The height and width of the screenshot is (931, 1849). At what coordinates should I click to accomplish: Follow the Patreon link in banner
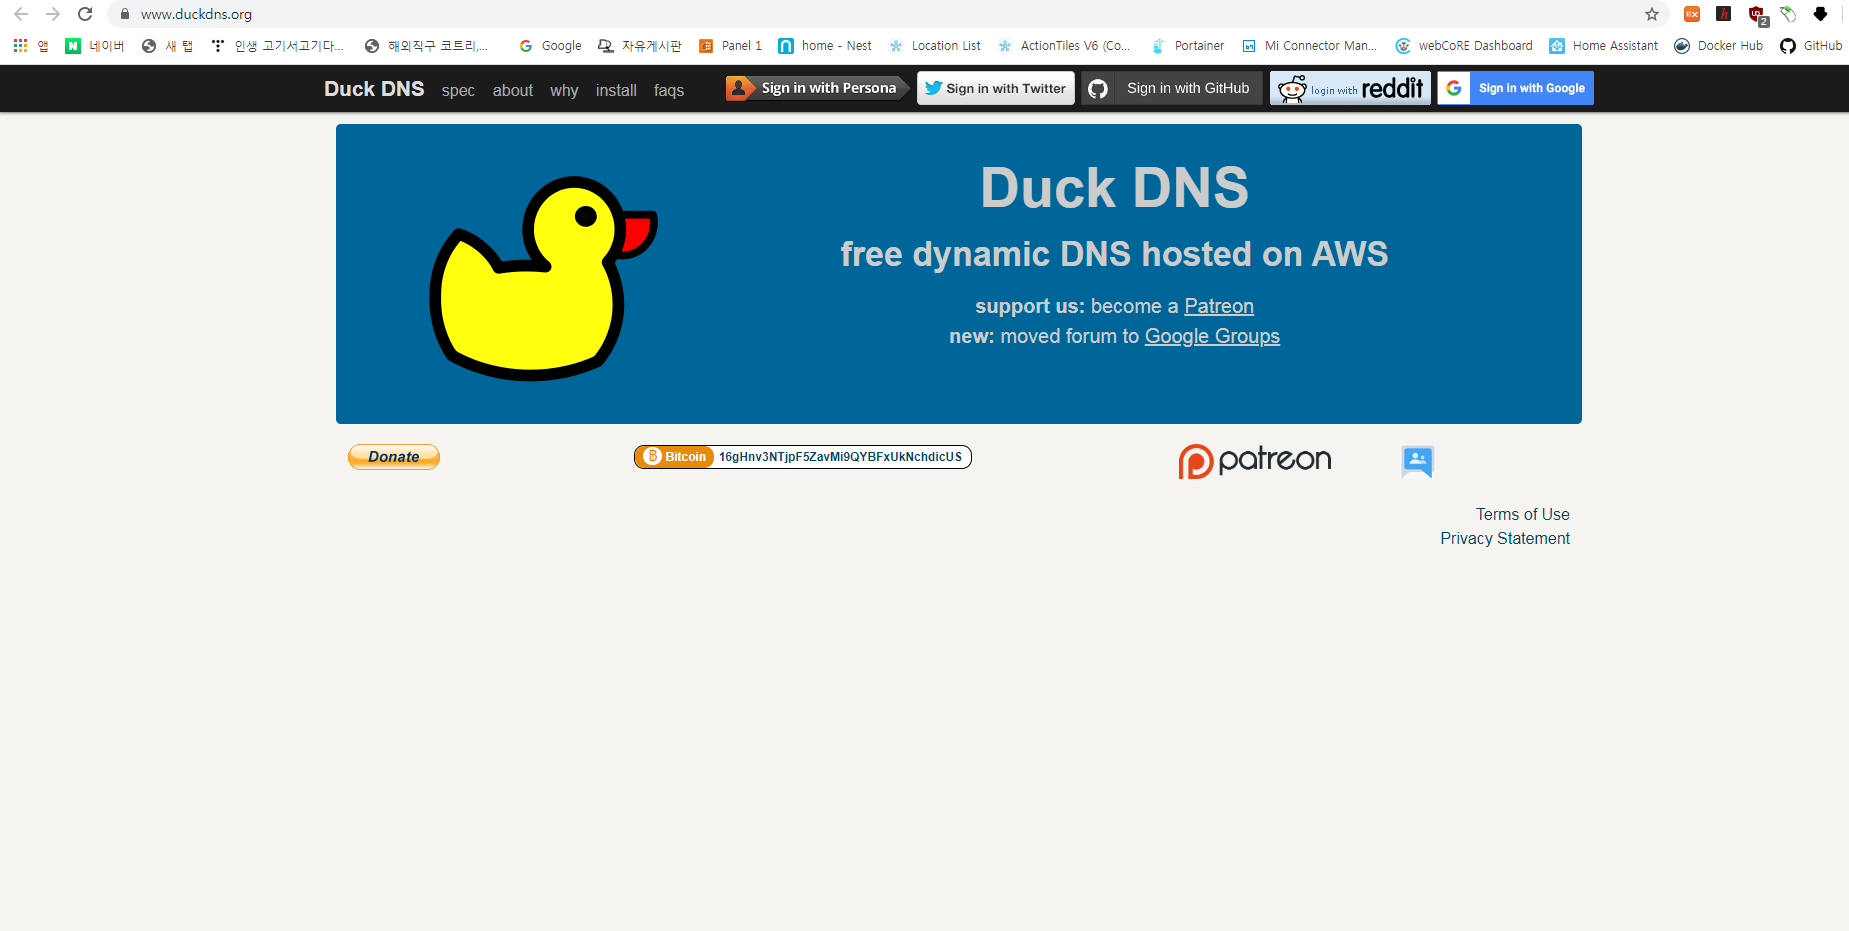click(x=1219, y=306)
